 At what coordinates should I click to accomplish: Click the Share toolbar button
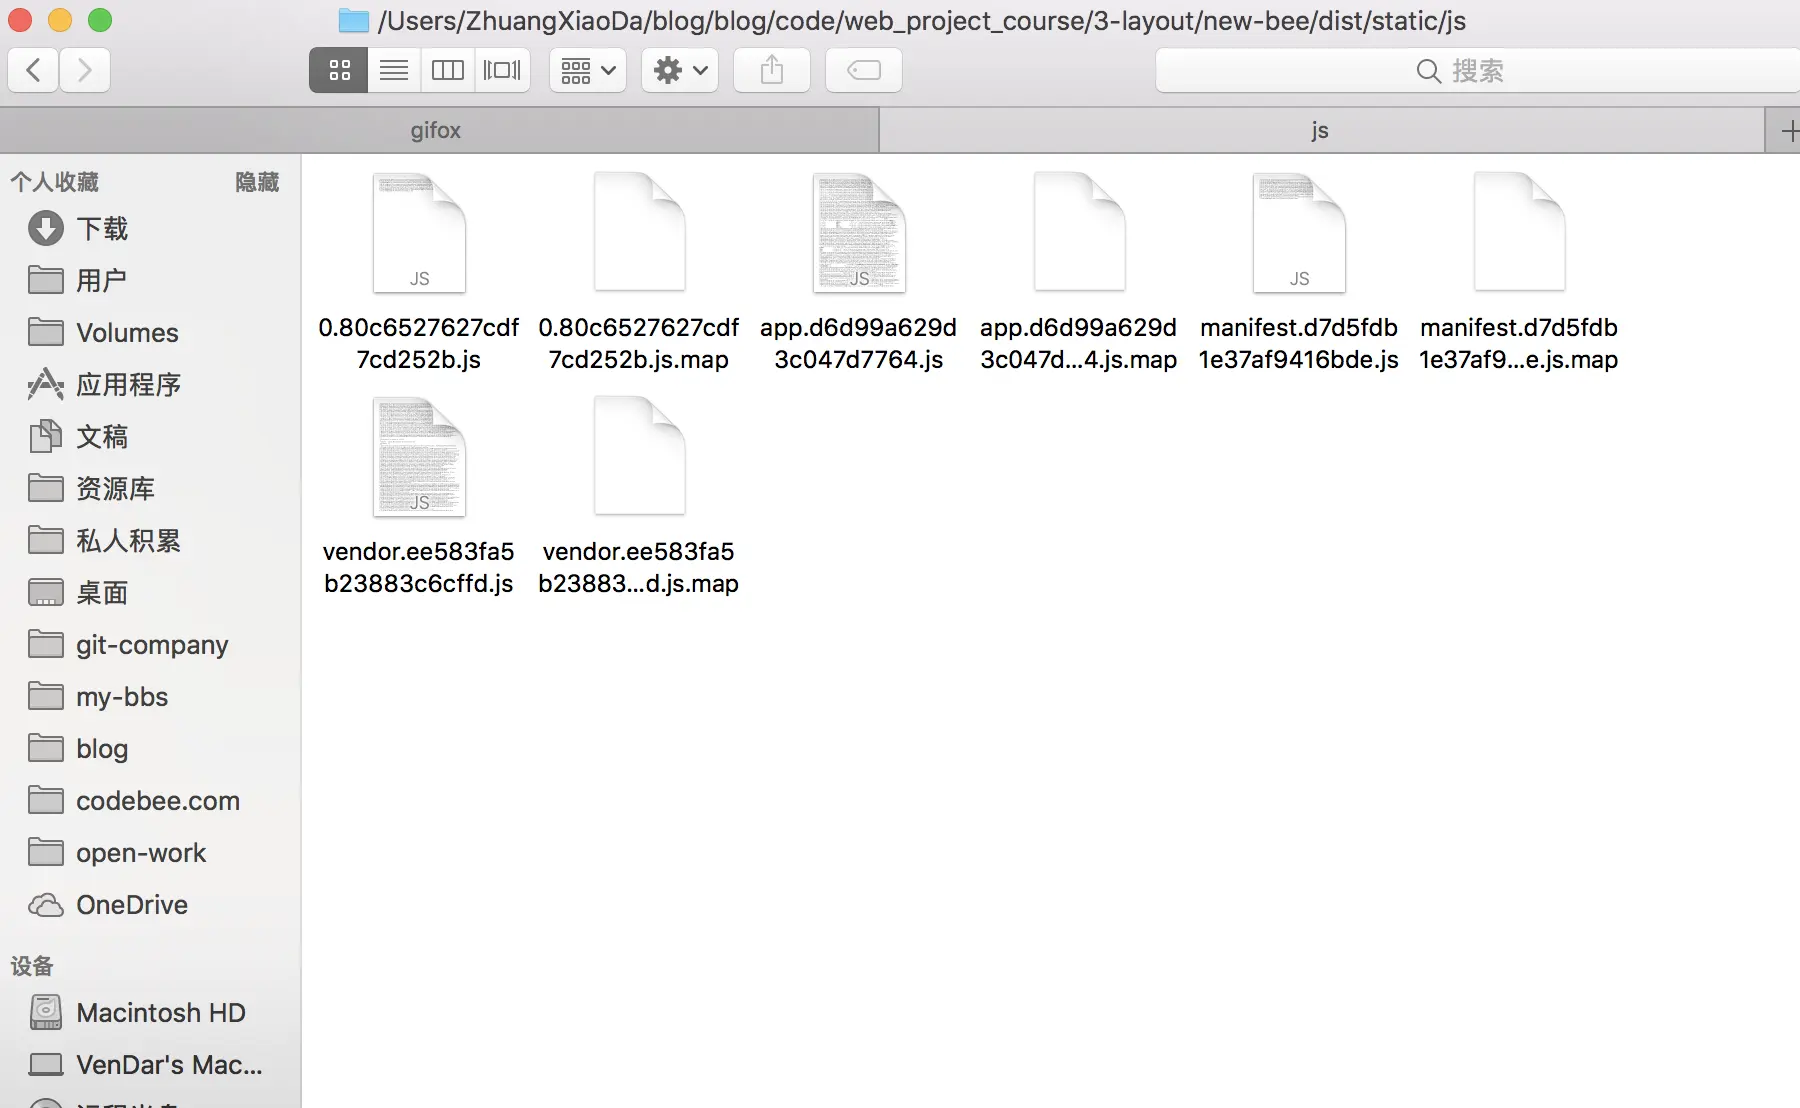(772, 70)
